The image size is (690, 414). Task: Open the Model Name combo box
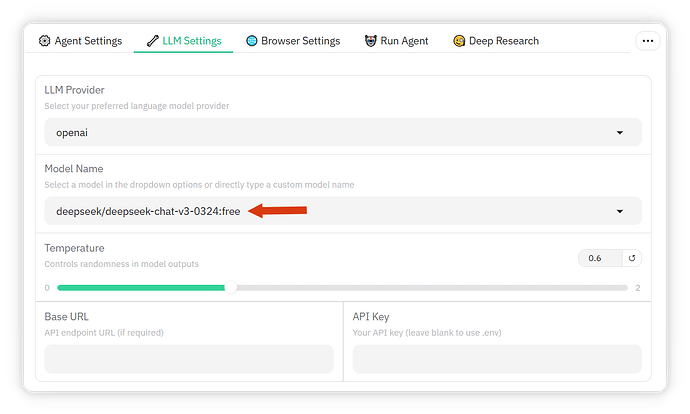(x=343, y=211)
